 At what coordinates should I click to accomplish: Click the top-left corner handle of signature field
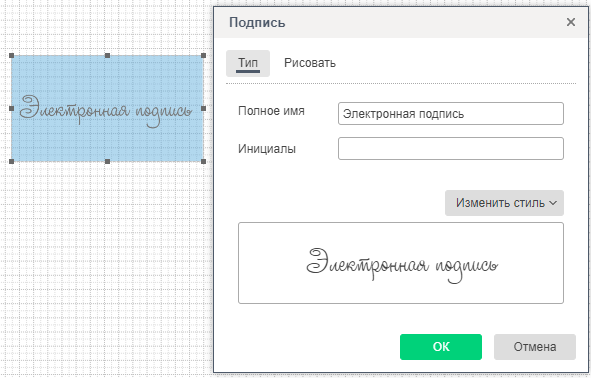point(11,55)
